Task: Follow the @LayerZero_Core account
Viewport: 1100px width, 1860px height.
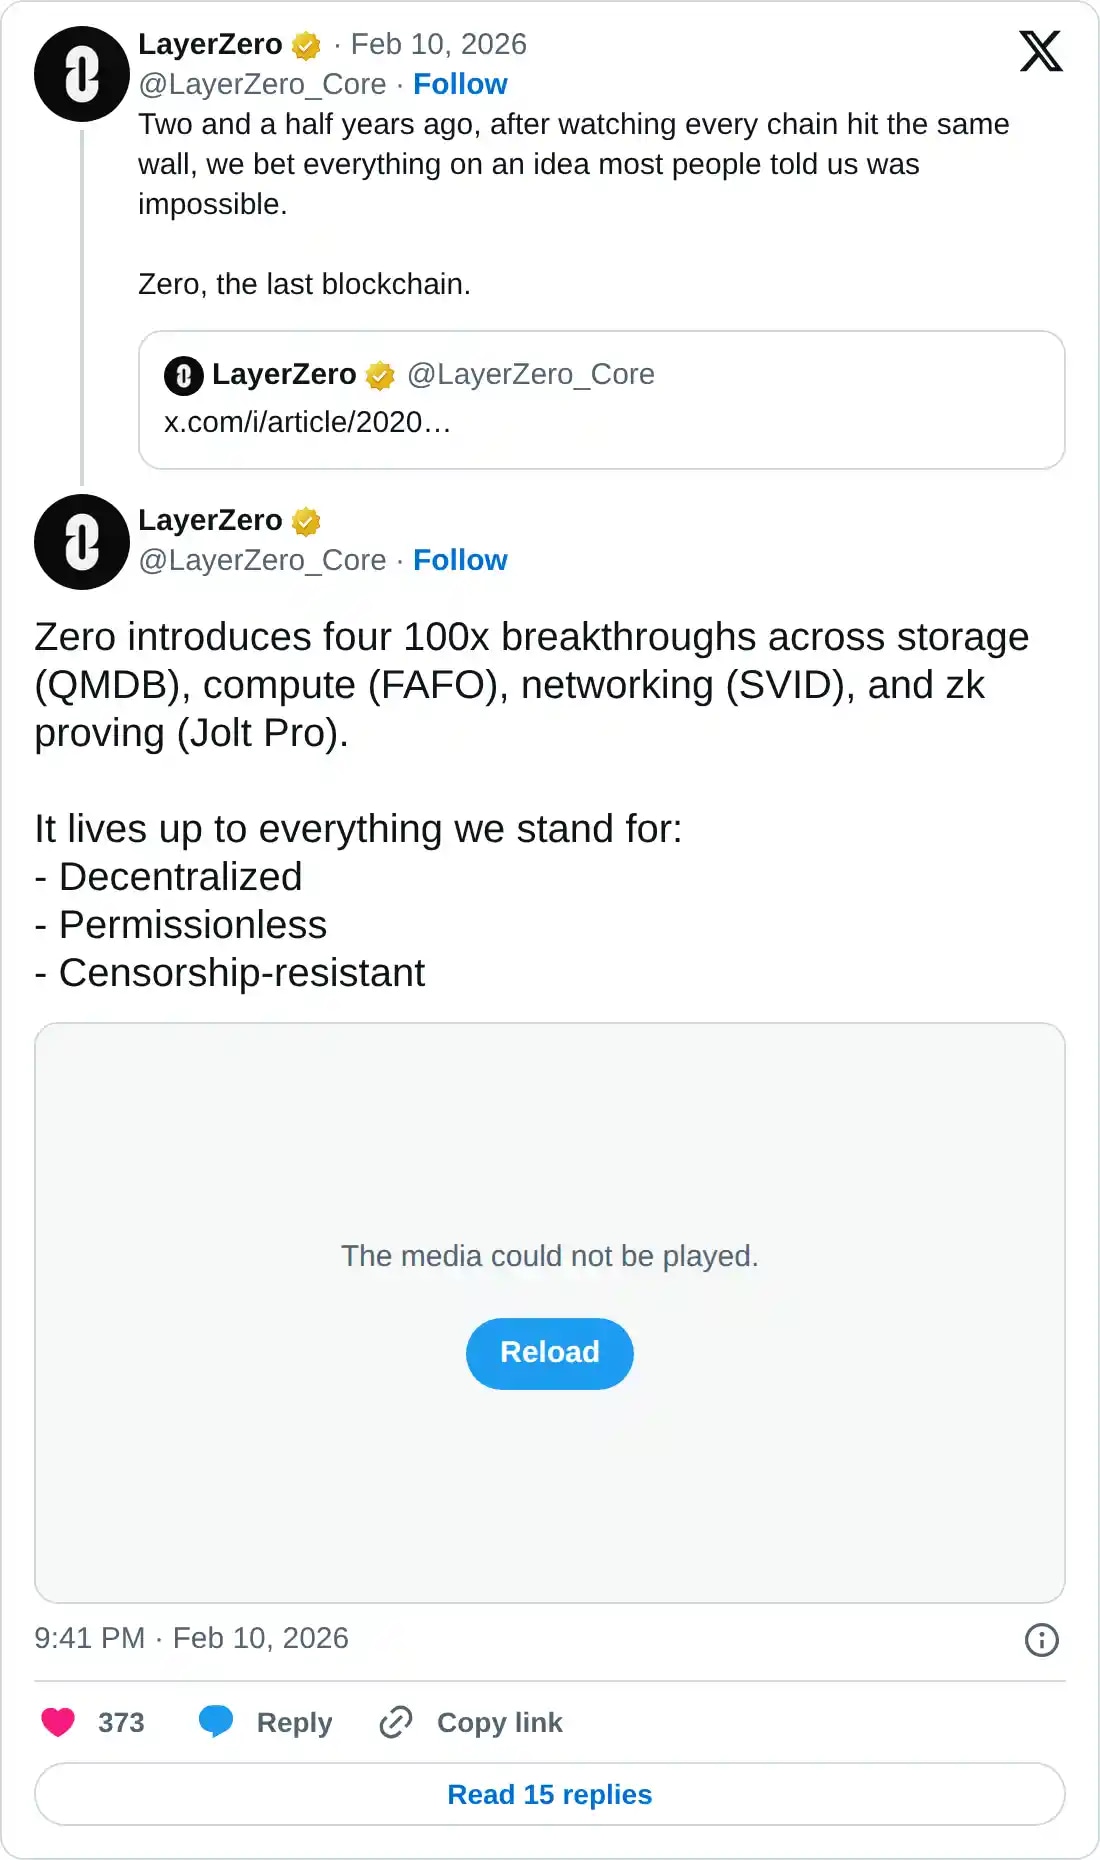Action: pyautogui.click(x=460, y=84)
